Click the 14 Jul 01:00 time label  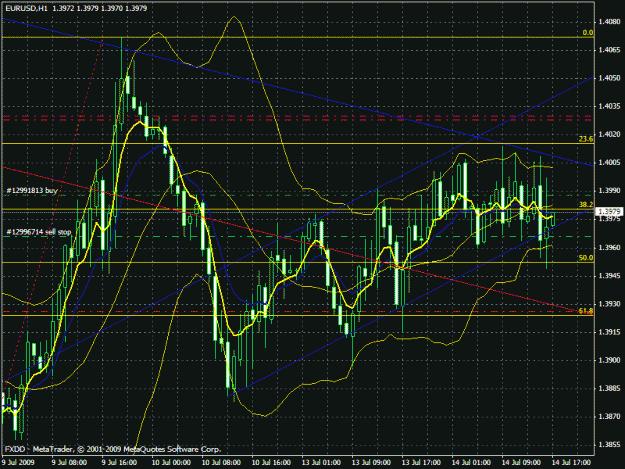click(471, 463)
